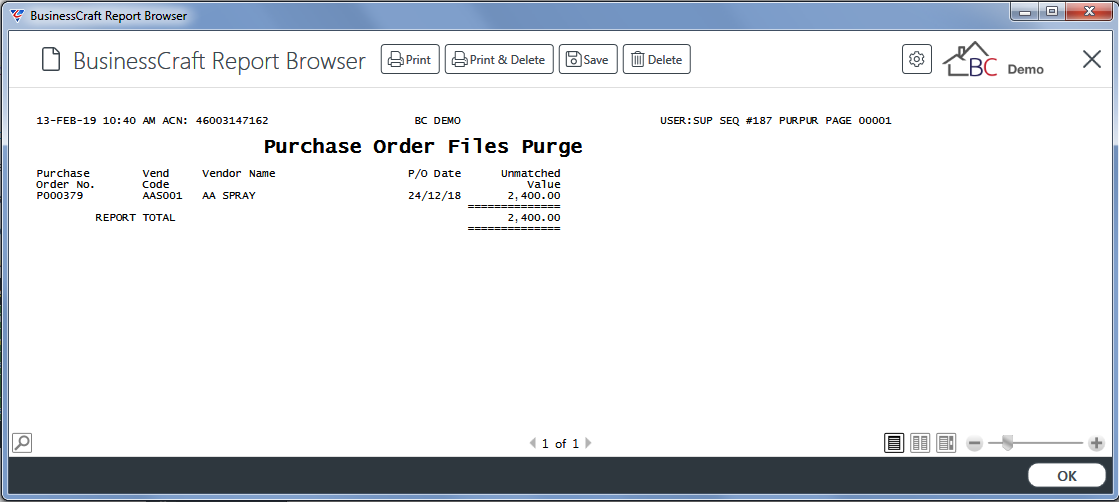Zoom out with minus button
Screen dimensions: 1119x502
[974, 443]
